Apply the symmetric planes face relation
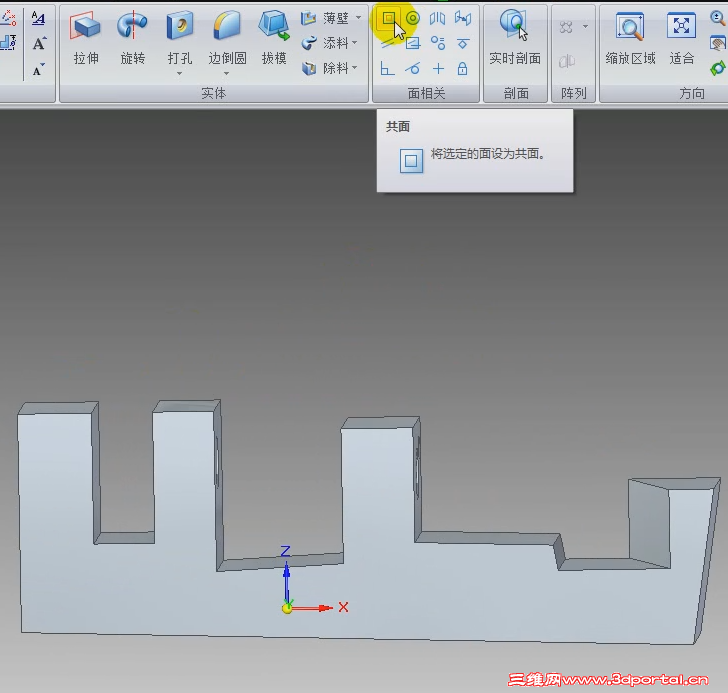Viewport: 728px width, 693px height. (437, 19)
